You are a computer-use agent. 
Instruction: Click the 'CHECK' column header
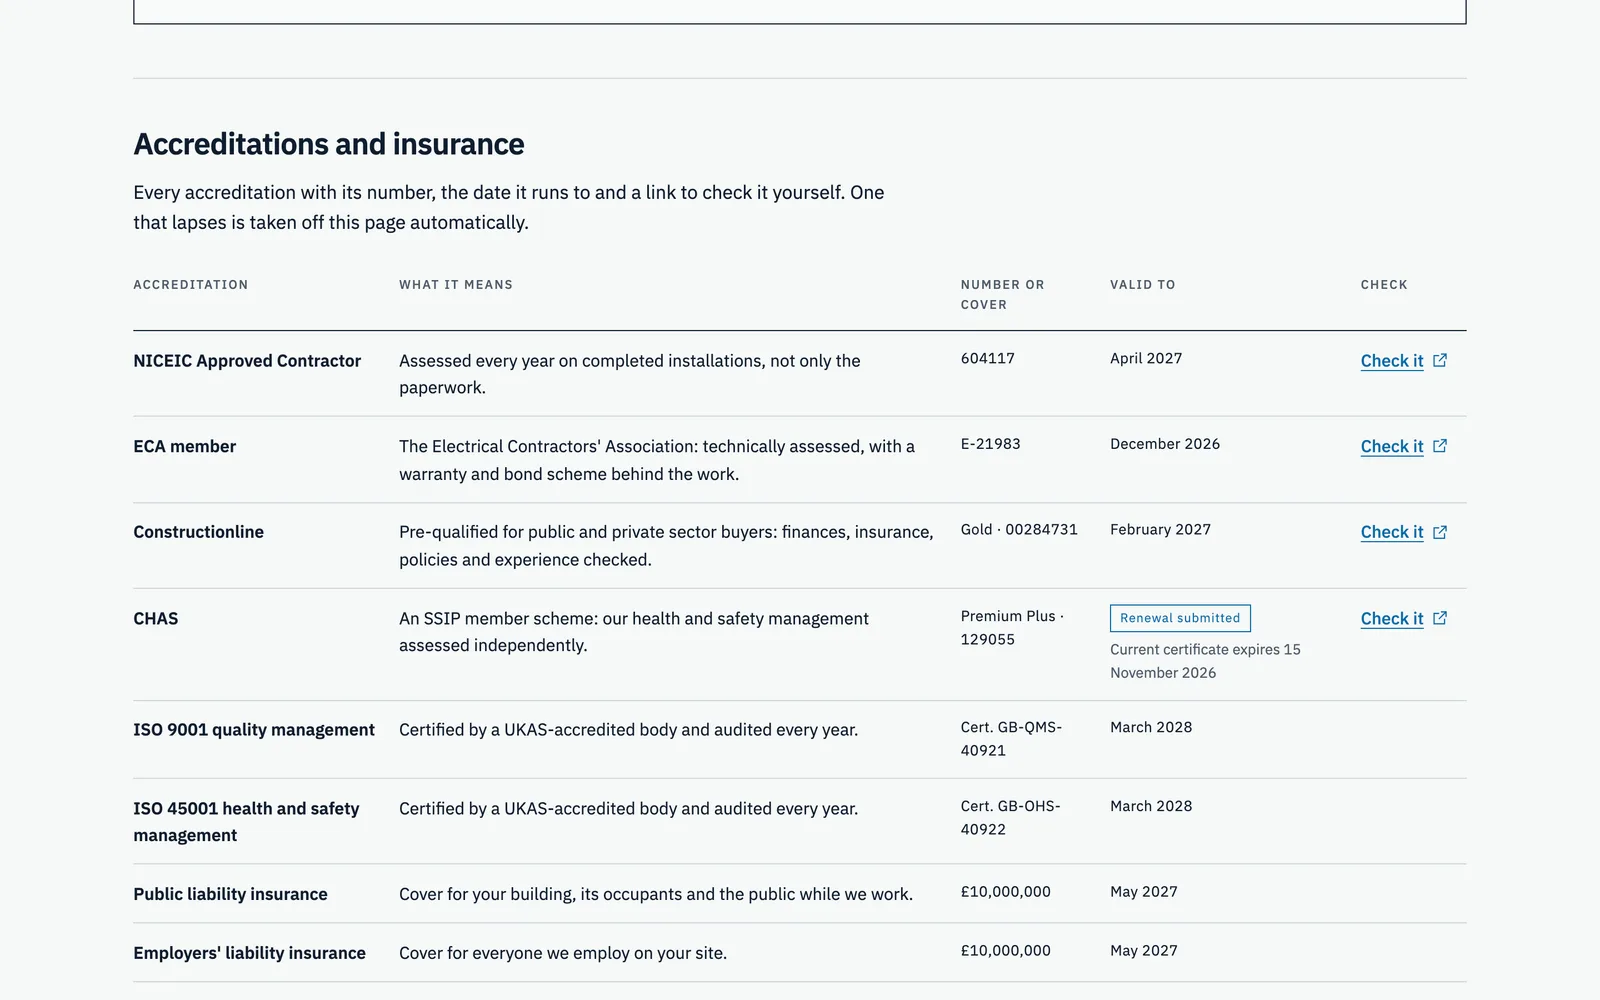pos(1384,285)
